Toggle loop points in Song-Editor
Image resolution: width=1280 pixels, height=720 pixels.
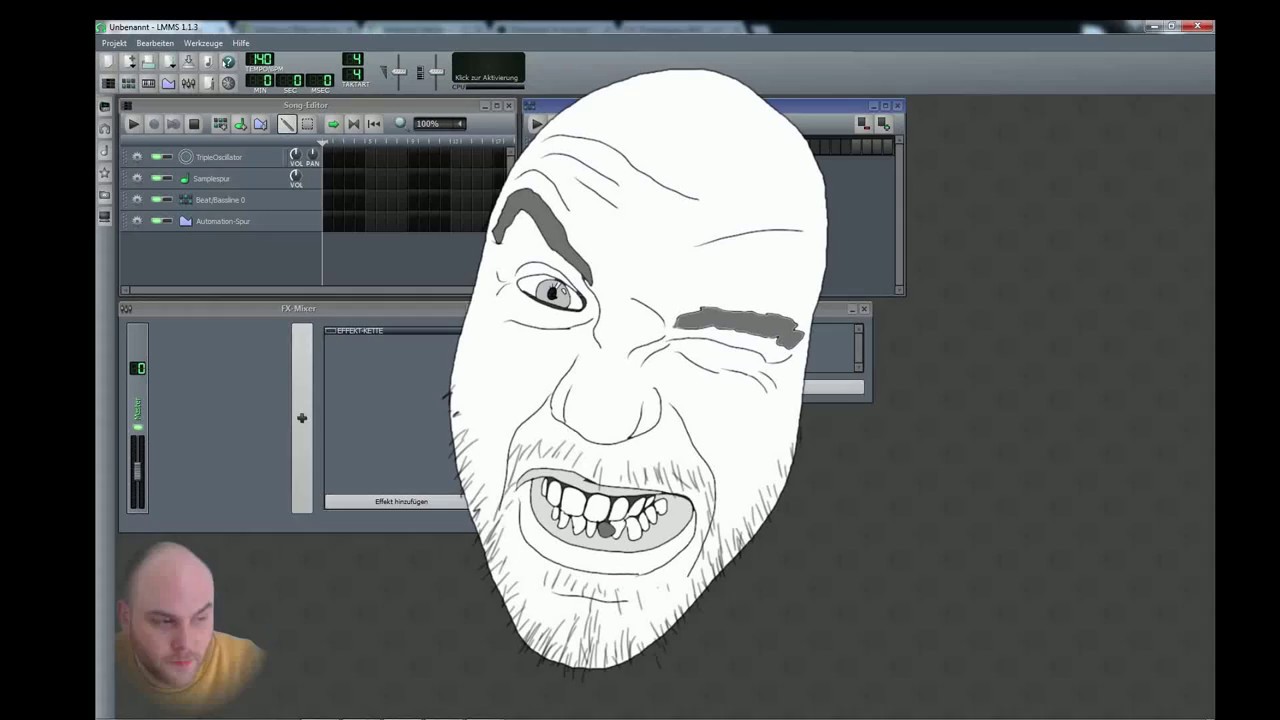[x=353, y=124]
